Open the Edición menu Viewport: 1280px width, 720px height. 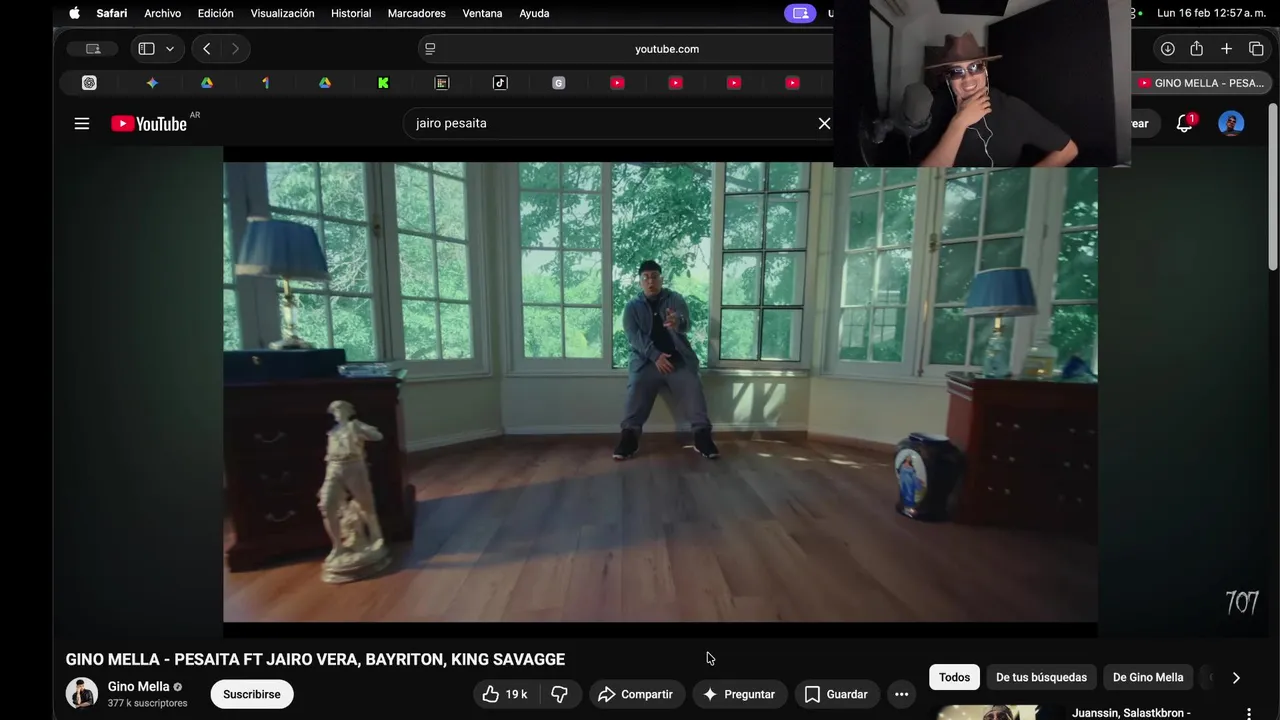[215, 13]
